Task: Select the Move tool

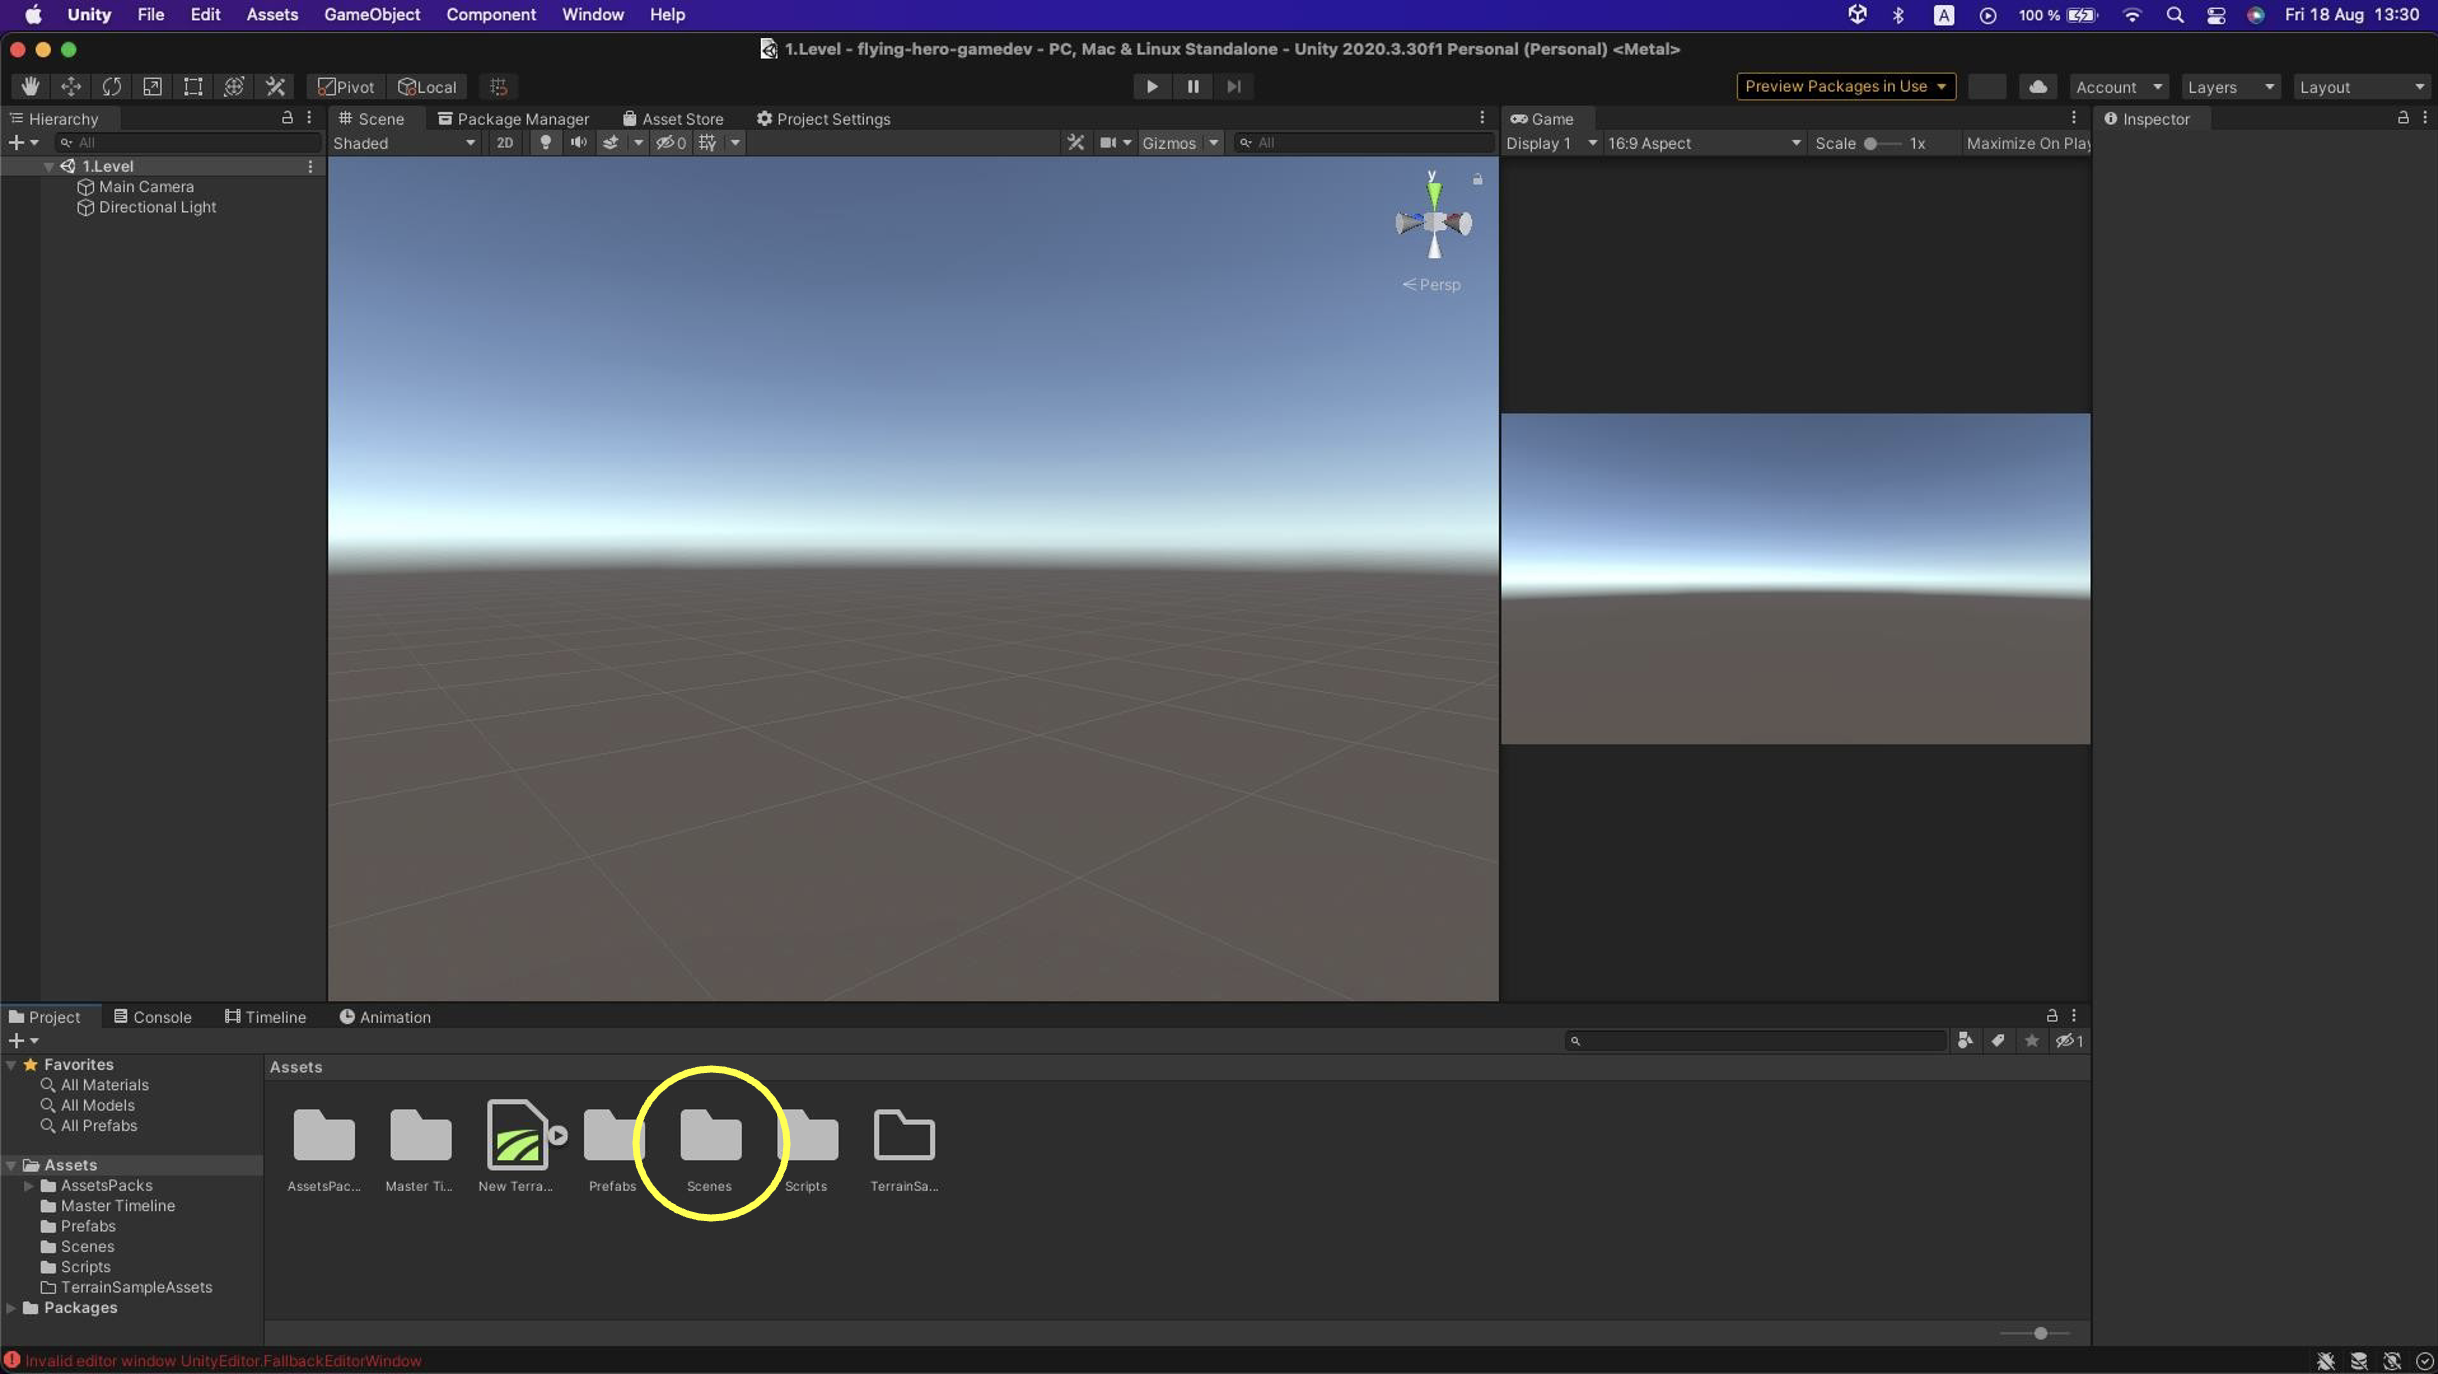Action: [71, 86]
